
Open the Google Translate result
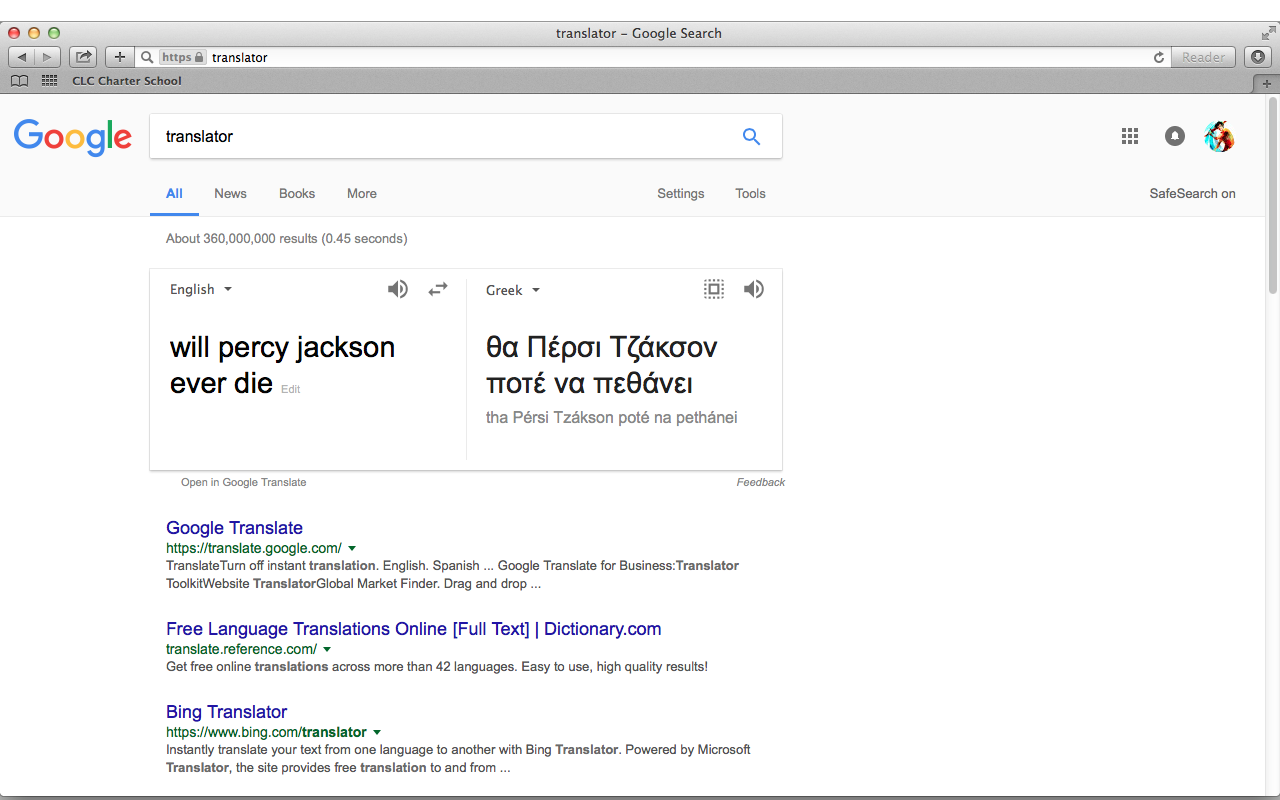point(234,528)
